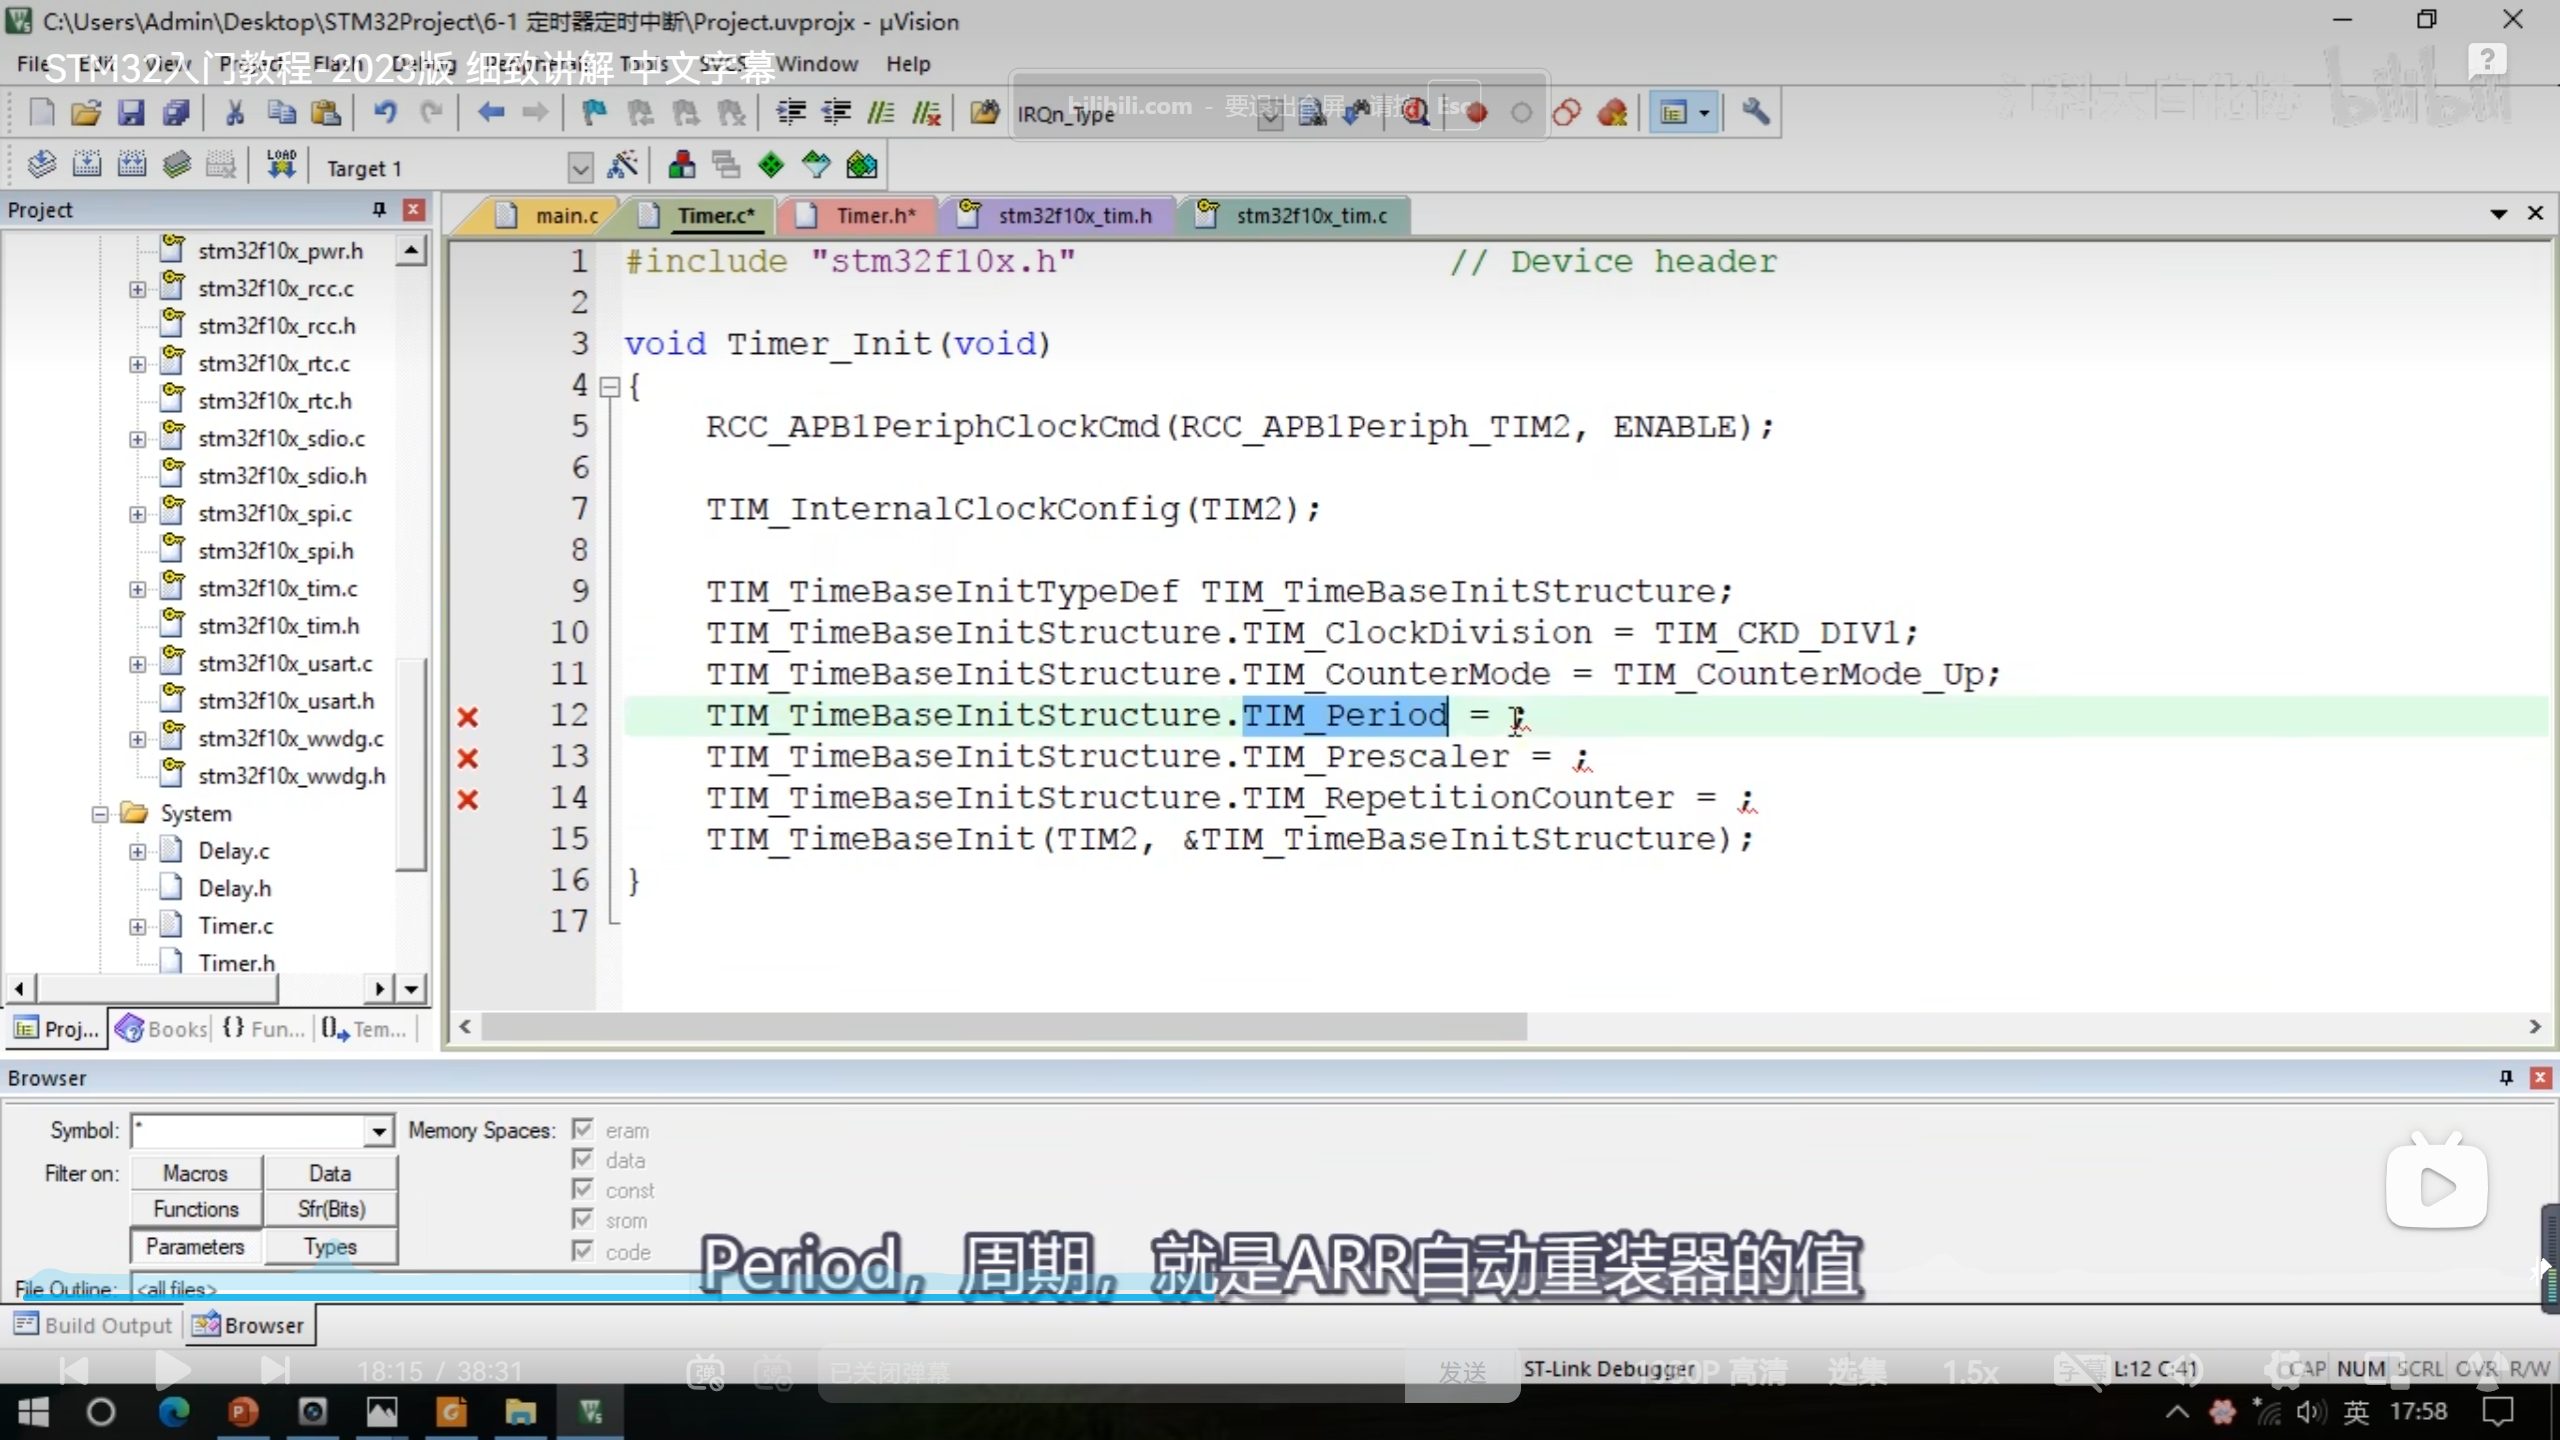Image resolution: width=2560 pixels, height=1440 pixels.
Task: Toggle the eram memory space checkbox
Action: 583,1130
